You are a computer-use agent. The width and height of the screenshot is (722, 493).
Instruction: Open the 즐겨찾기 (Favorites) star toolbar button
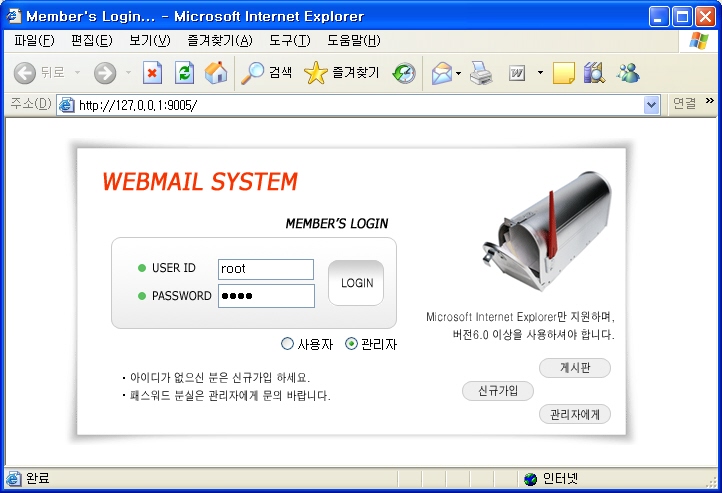coord(341,73)
